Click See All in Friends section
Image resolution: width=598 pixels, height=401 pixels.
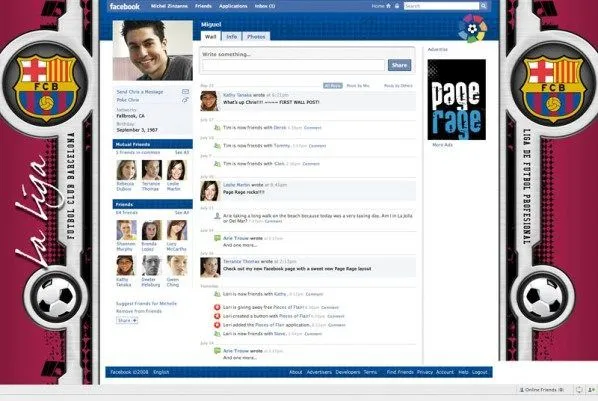click(x=182, y=213)
